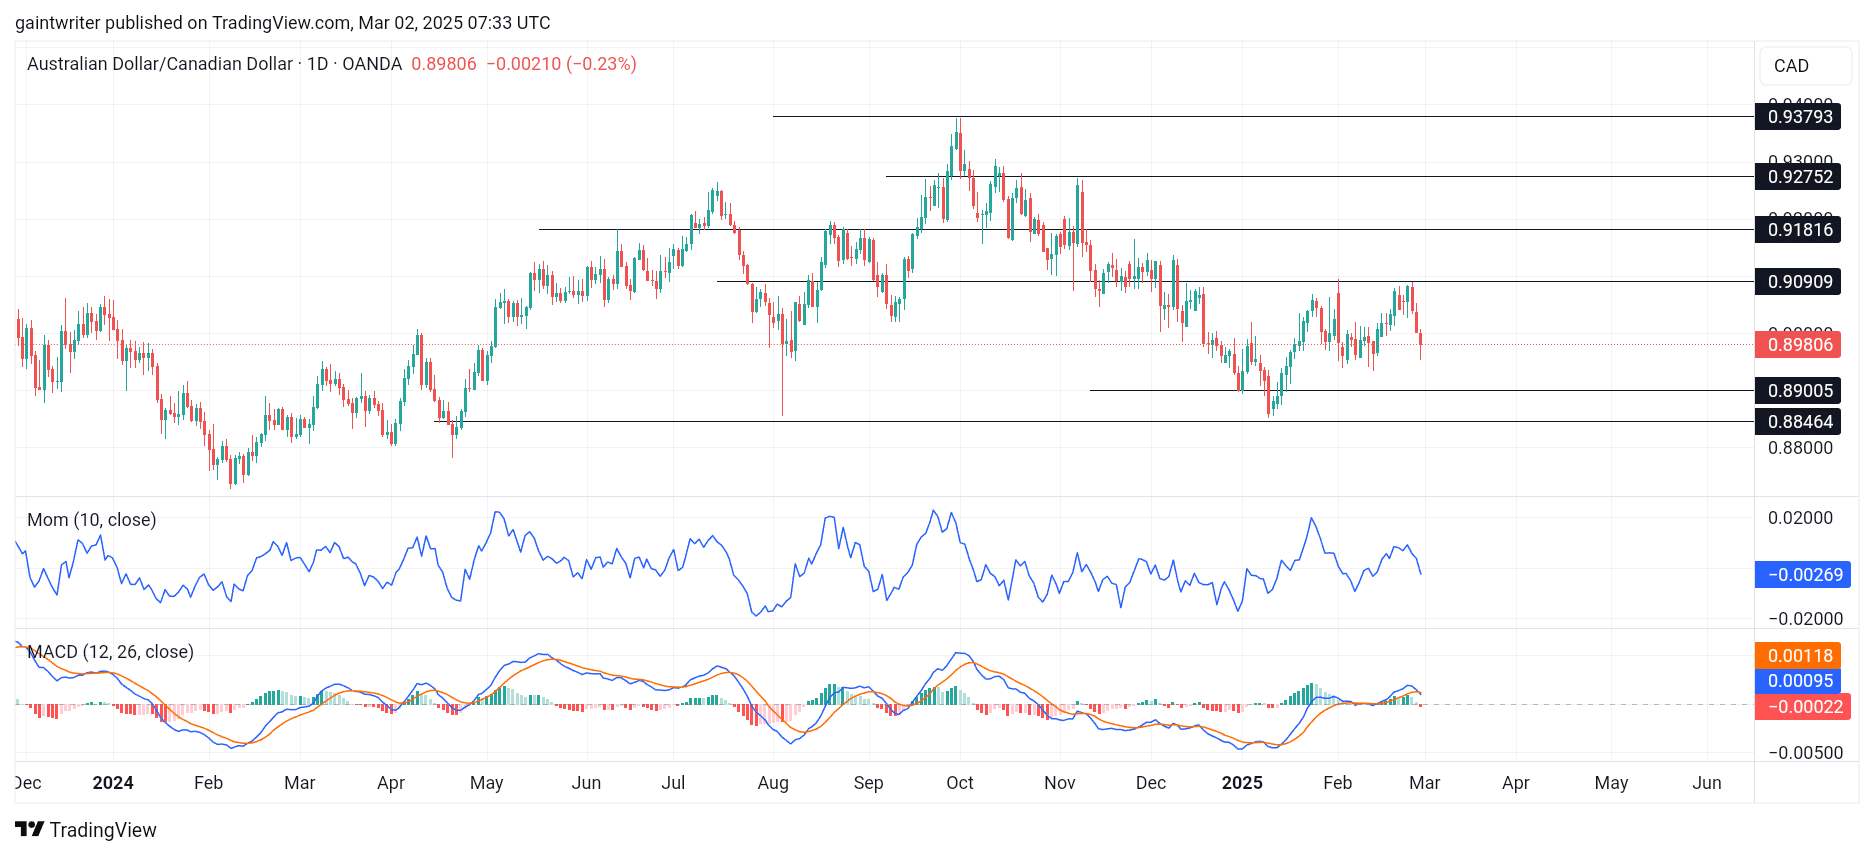Click the 2025 label on time axis
This screenshot has height=856, width=1874.
1242,783
